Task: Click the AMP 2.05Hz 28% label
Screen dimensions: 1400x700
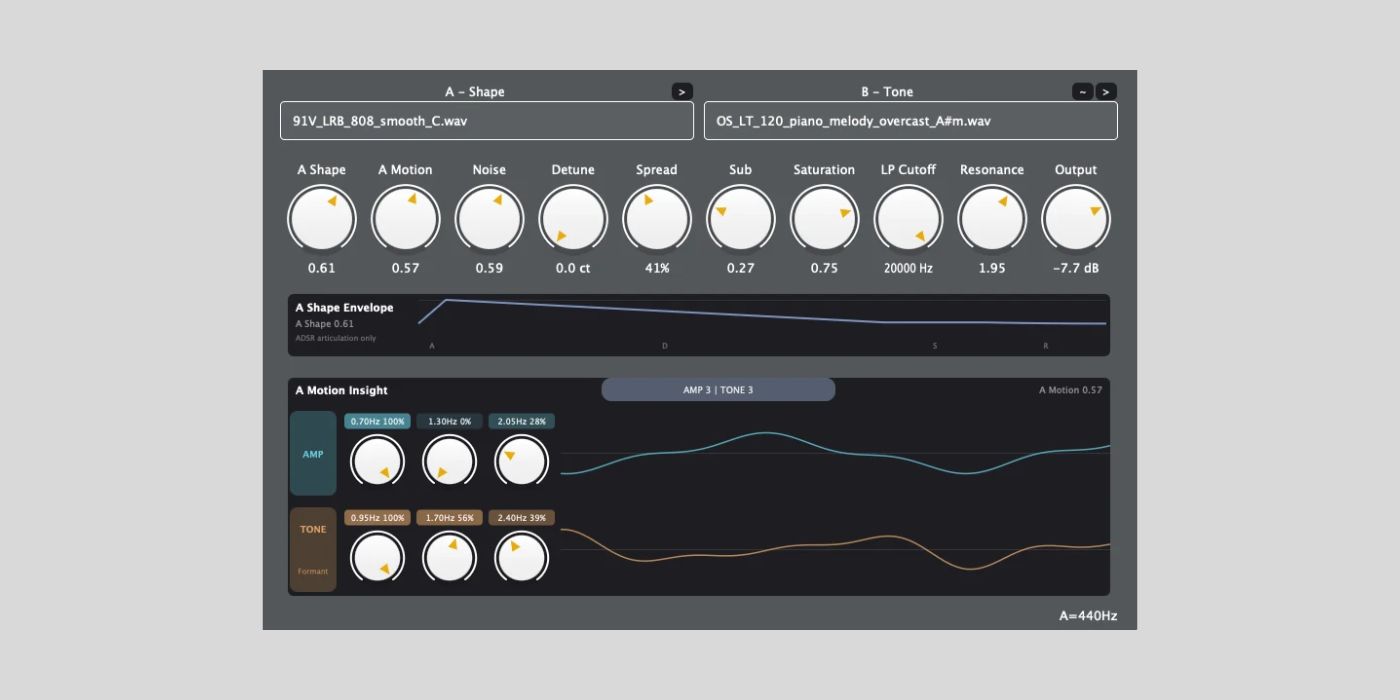Action: [522, 422]
